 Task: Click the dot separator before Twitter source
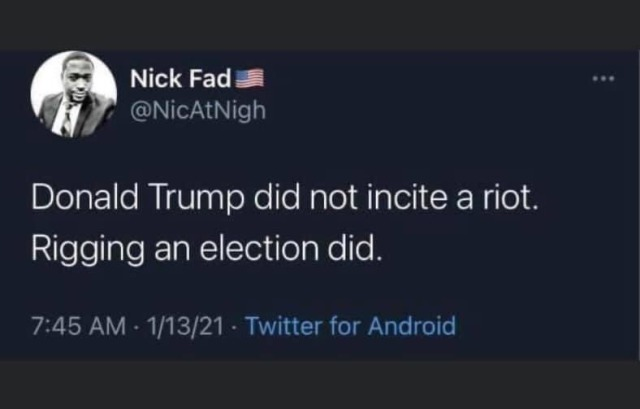[235, 327]
